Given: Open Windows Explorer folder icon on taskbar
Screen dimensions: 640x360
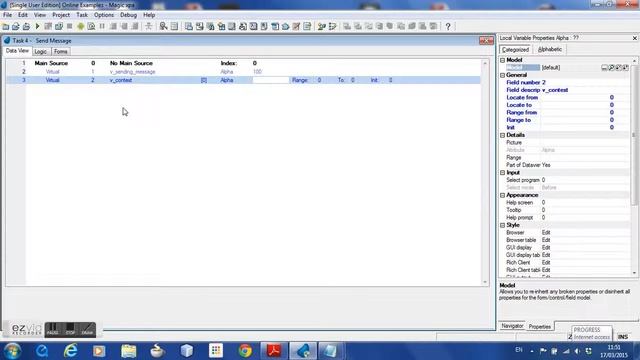Looking at the screenshot, I should pyautogui.click(x=129, y=351).
